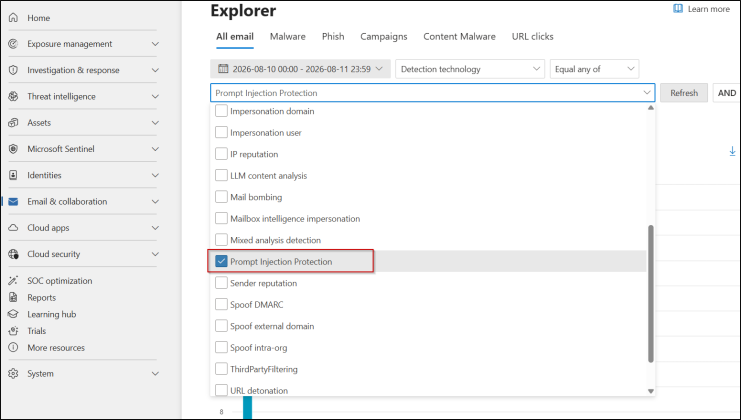Click the Learn more book icon
741x420 pixels.
(678, 9)
